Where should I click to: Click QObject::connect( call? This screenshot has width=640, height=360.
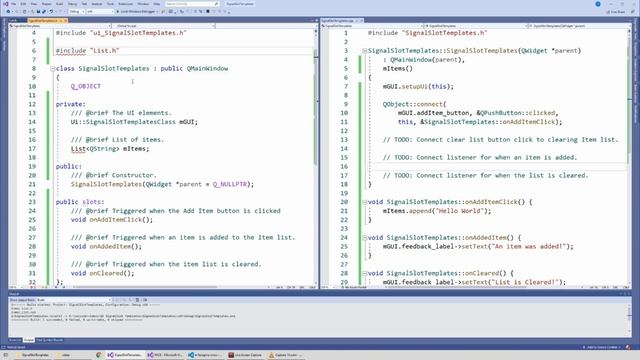(x=414, y=104)
